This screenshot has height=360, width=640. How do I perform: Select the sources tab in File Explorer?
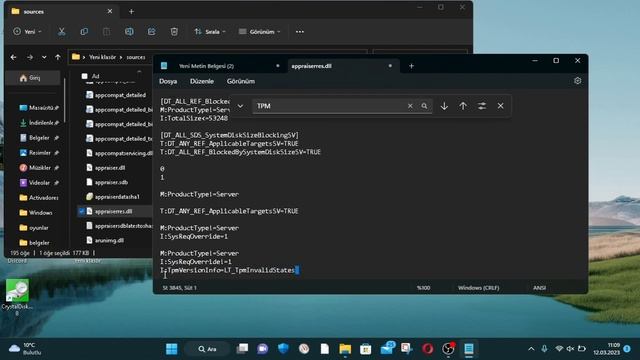(x=61, y=11)
